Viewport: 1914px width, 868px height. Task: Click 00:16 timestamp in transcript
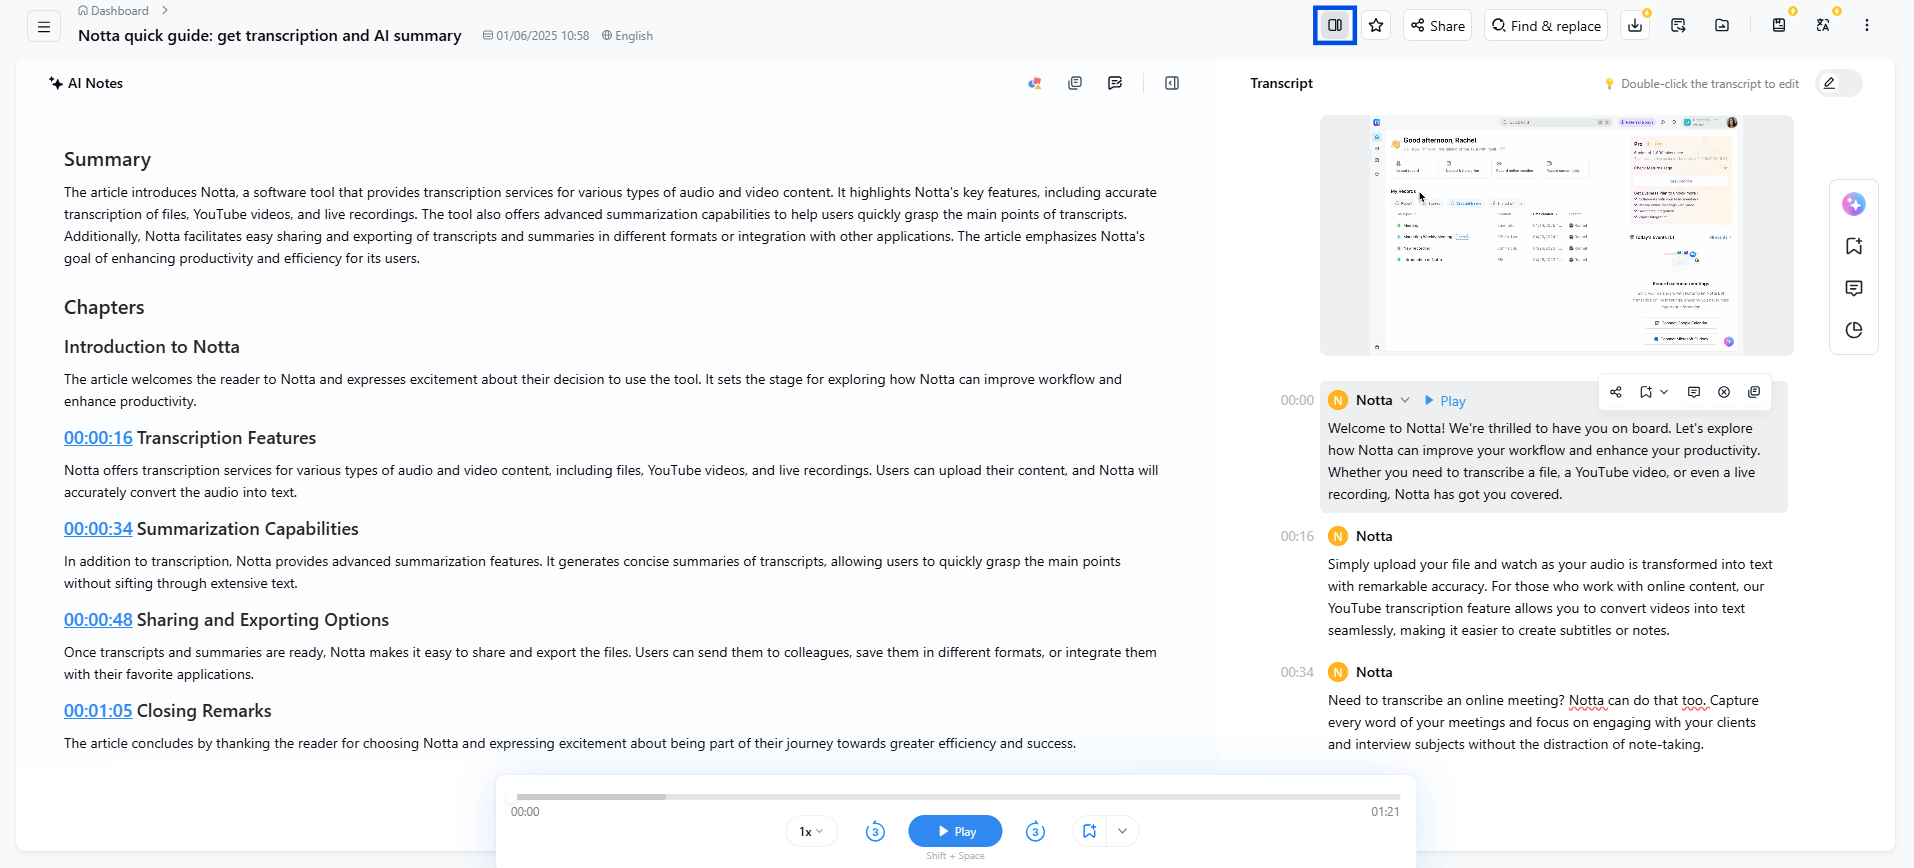pos(1297,537)
